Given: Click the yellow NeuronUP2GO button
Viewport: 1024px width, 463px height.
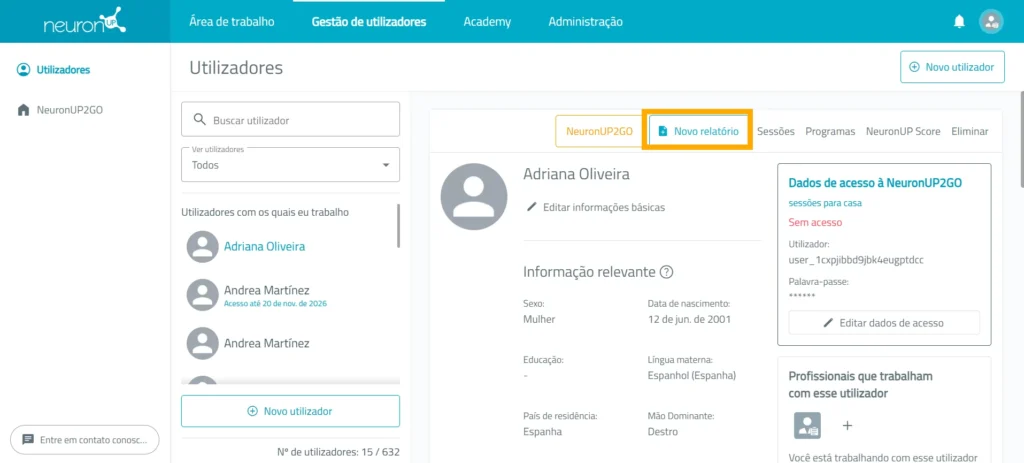Looking at the screenshot, I should (600, 131).
